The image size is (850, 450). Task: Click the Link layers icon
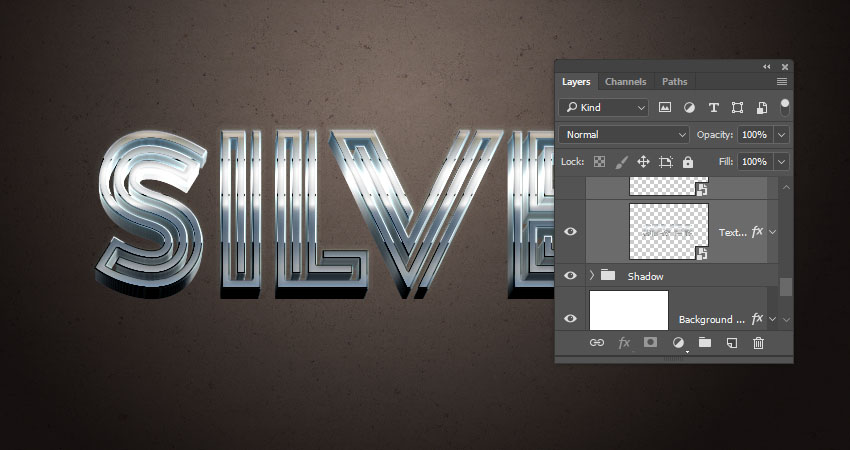point(597,343)
